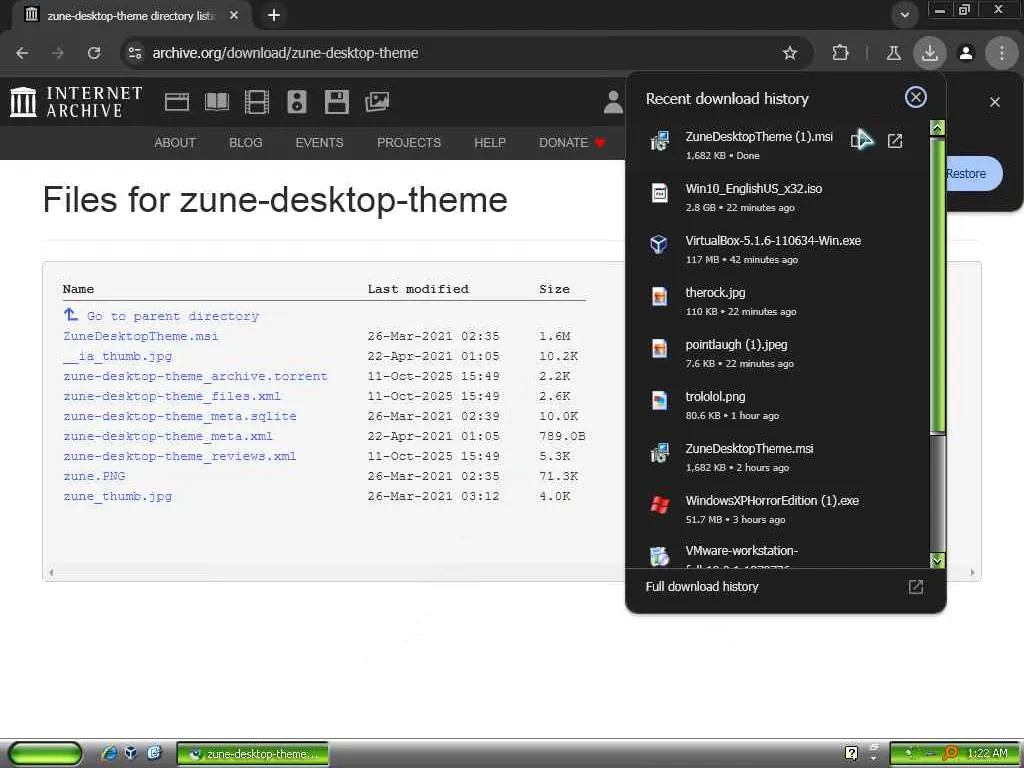Screen dimensions: 1024x768
Task: Open the zune_thumb.jpg file link
Action: click(x=118, y=496)
